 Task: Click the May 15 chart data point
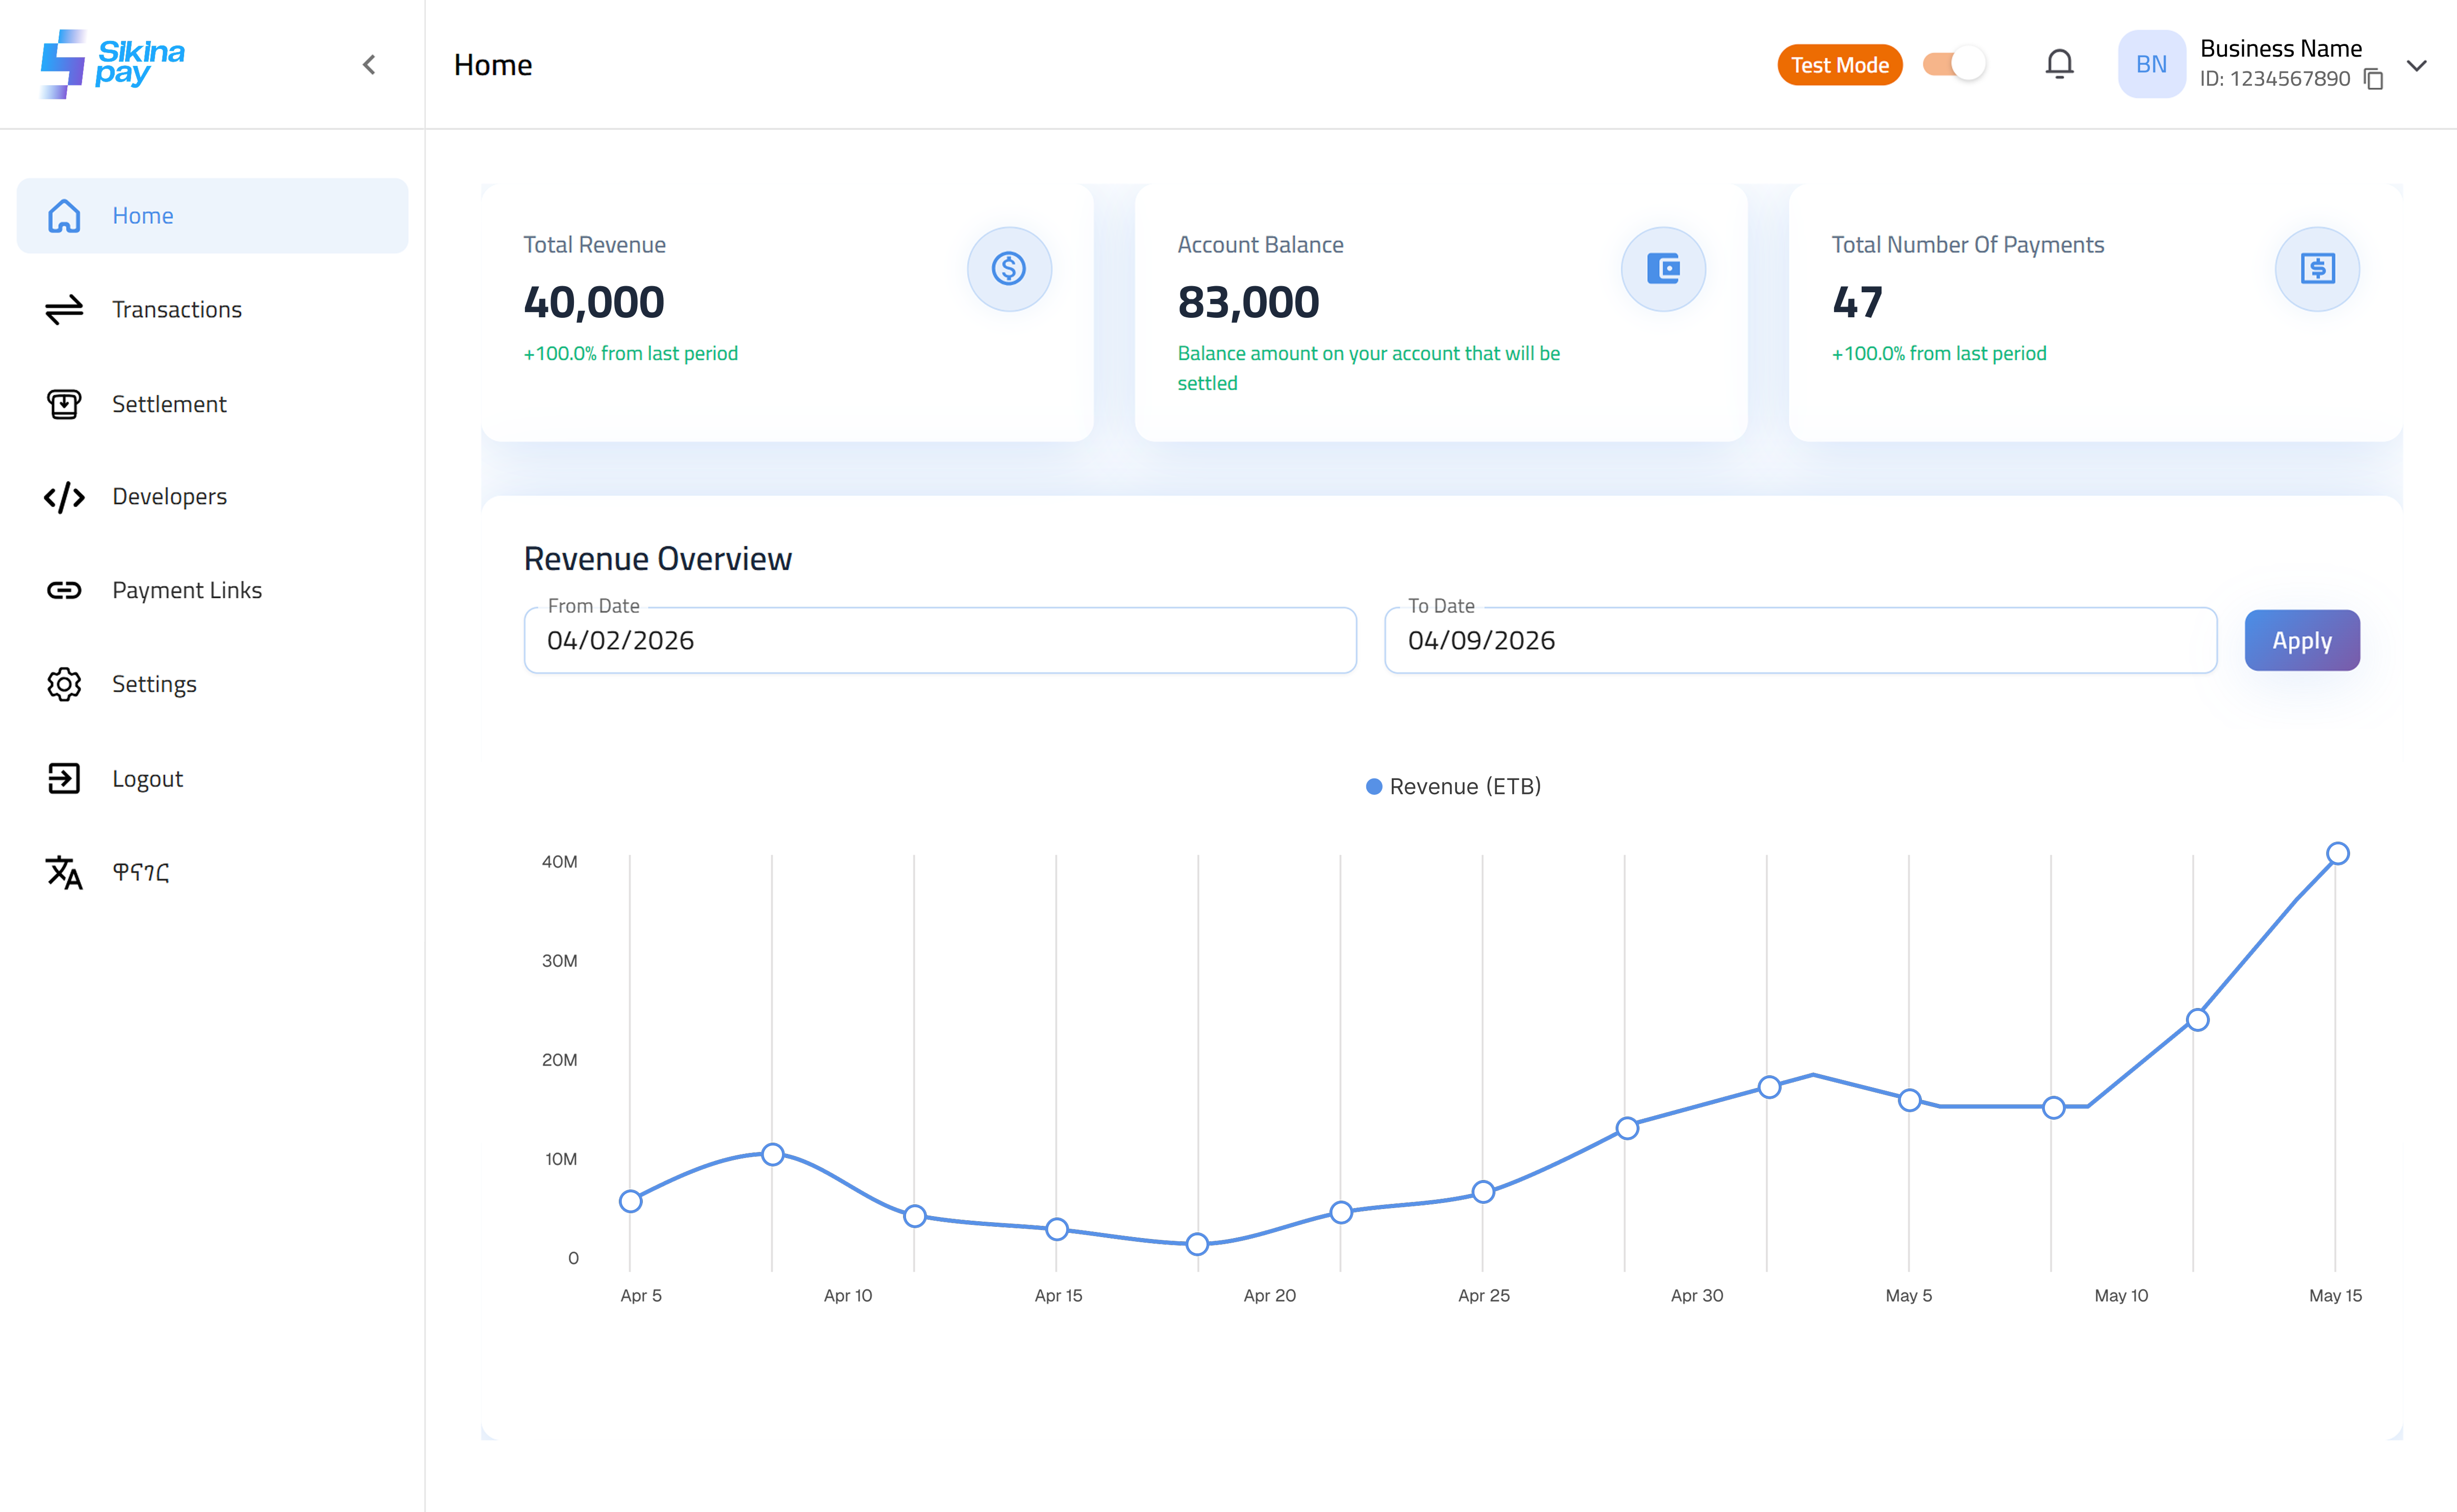pos(2337,854)
